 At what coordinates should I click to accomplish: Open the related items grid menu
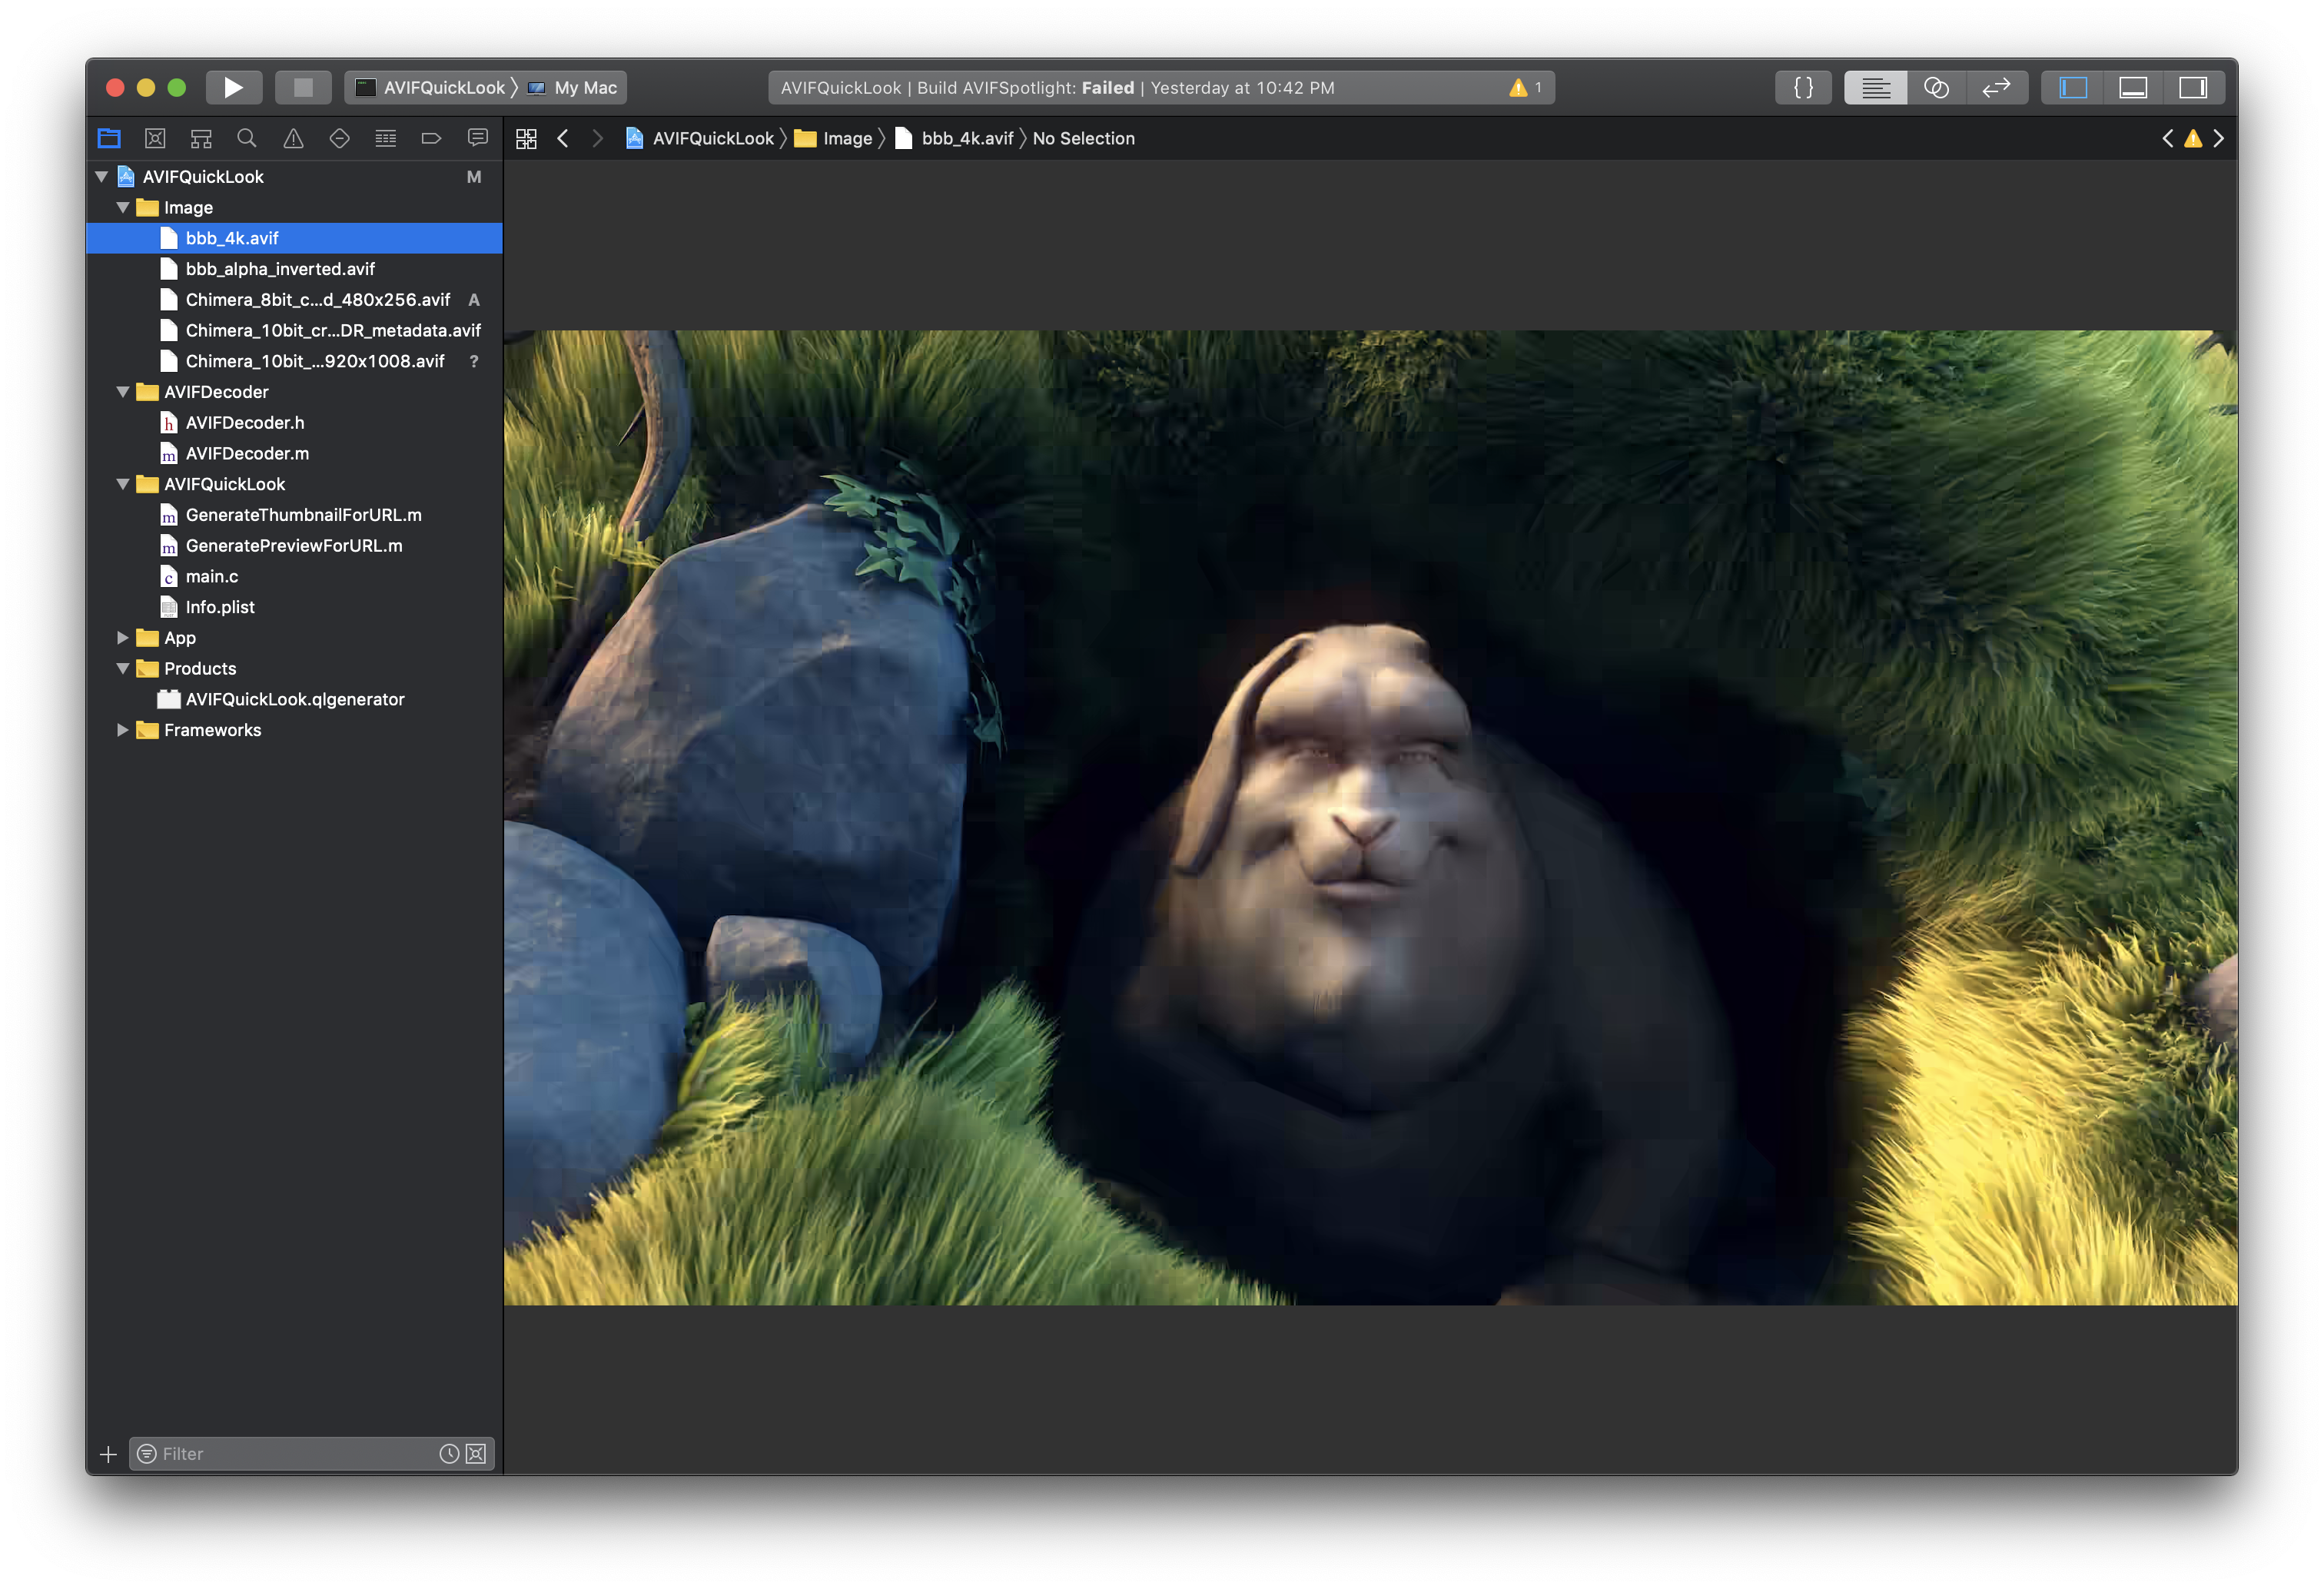[x=526, y=139]
